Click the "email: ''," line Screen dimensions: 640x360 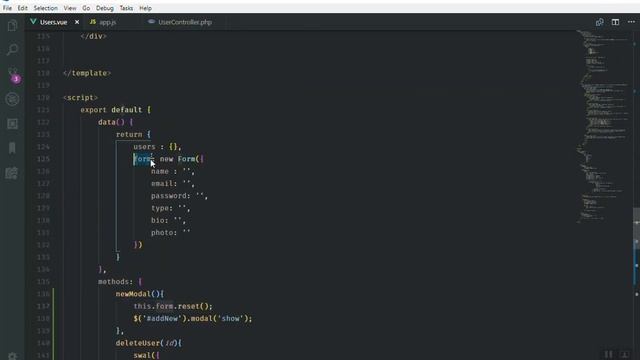[173, 183]
